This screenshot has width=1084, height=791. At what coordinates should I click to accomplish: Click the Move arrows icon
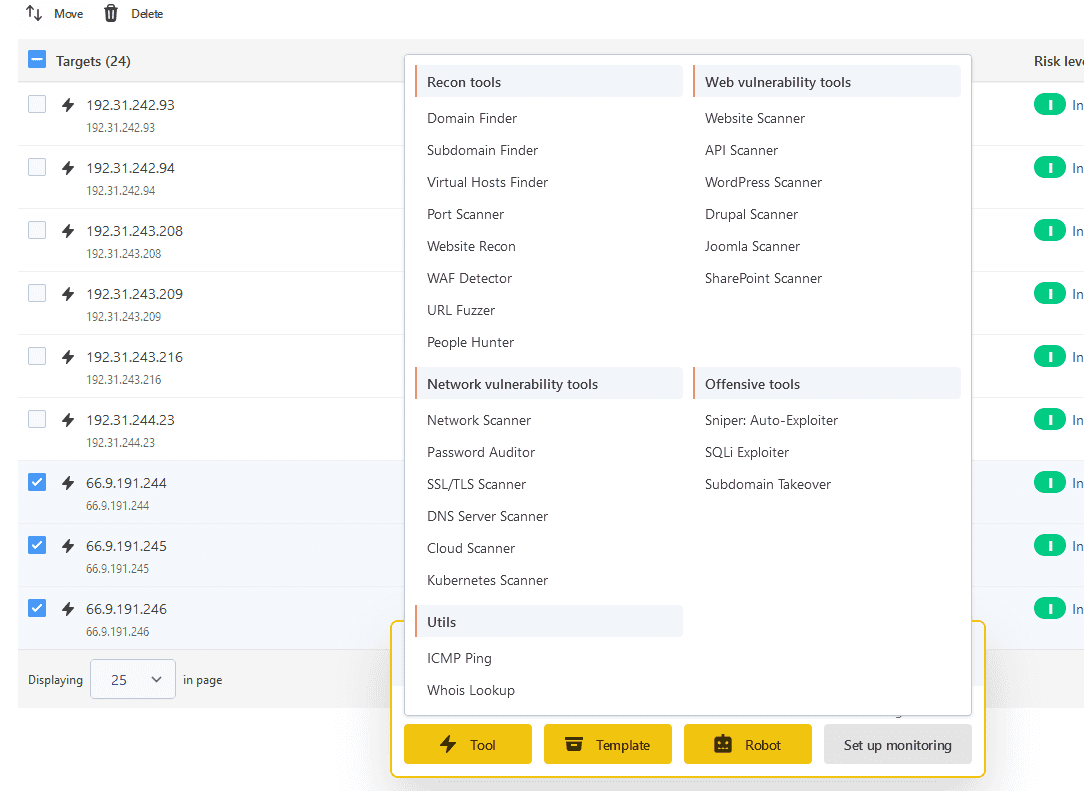pyautogui.click(x=34, y=13)
